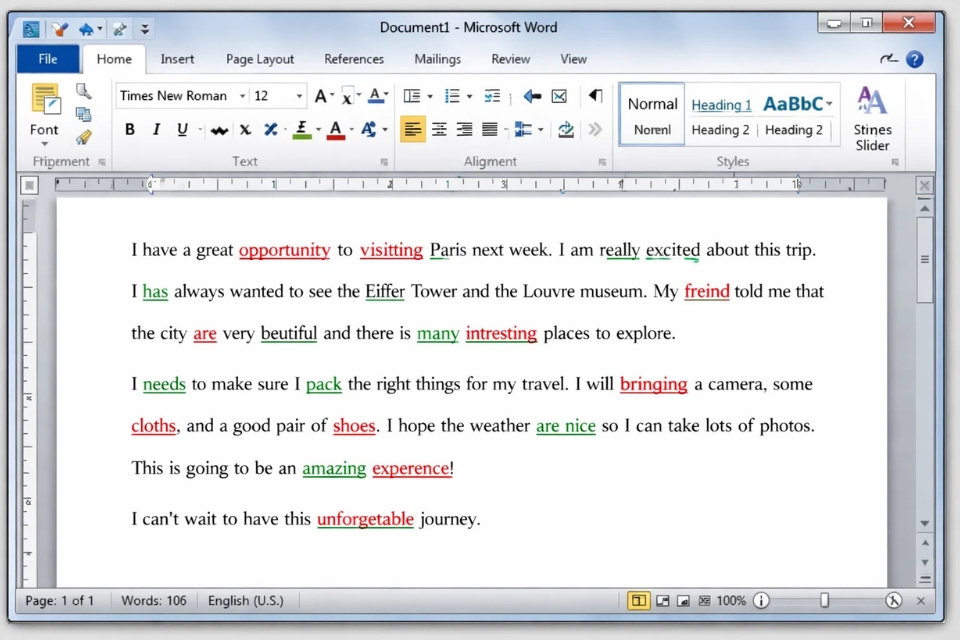Open the font size dropdown
Image resolution: width=960 pixels, height=640 pixels.
[x=299, y=96]
